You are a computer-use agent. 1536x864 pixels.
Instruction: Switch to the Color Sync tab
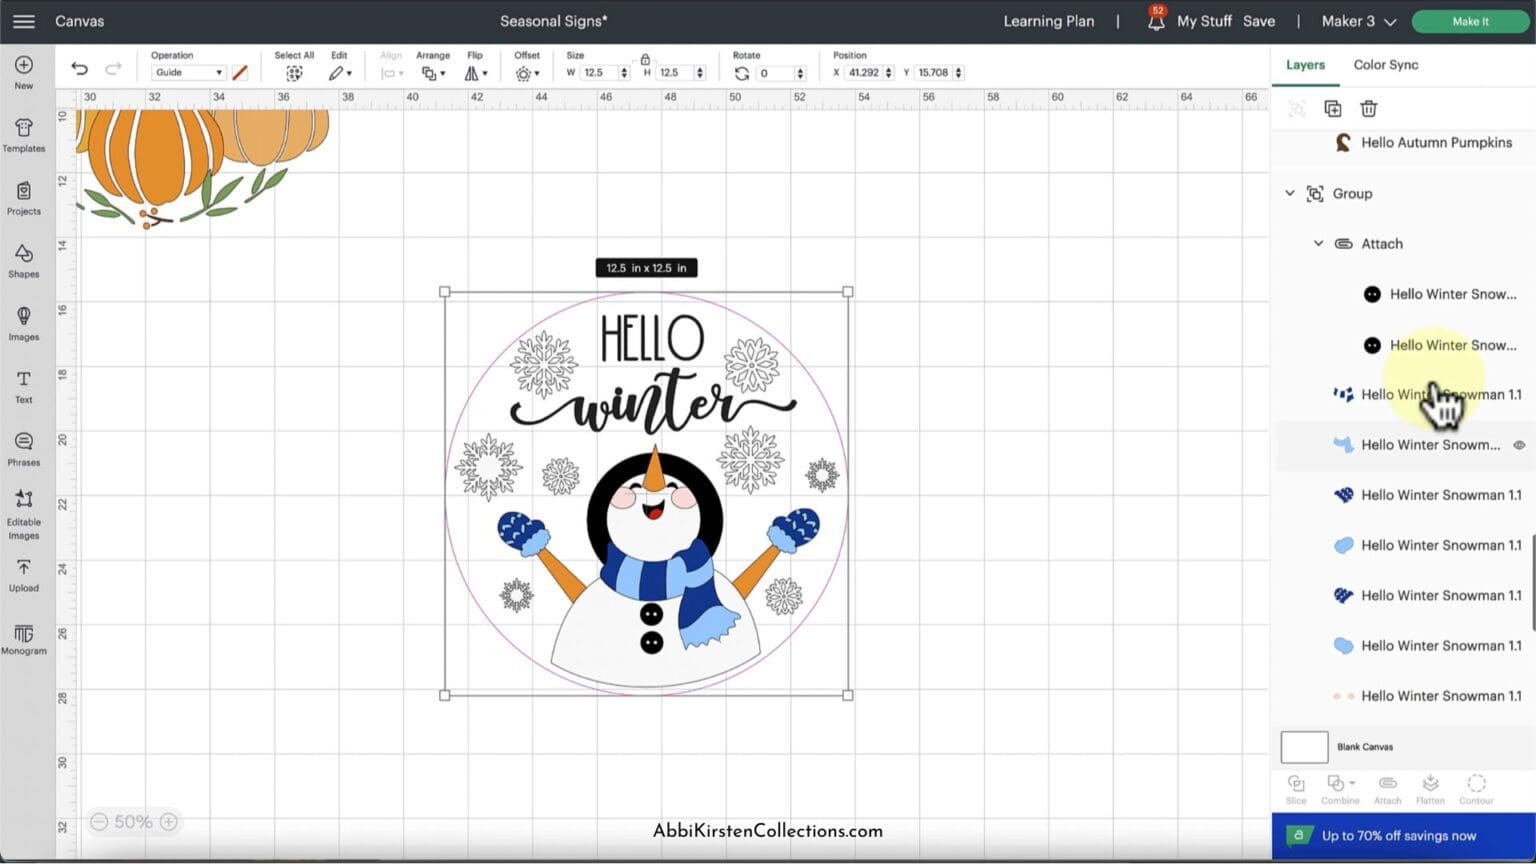point(1385,64)
